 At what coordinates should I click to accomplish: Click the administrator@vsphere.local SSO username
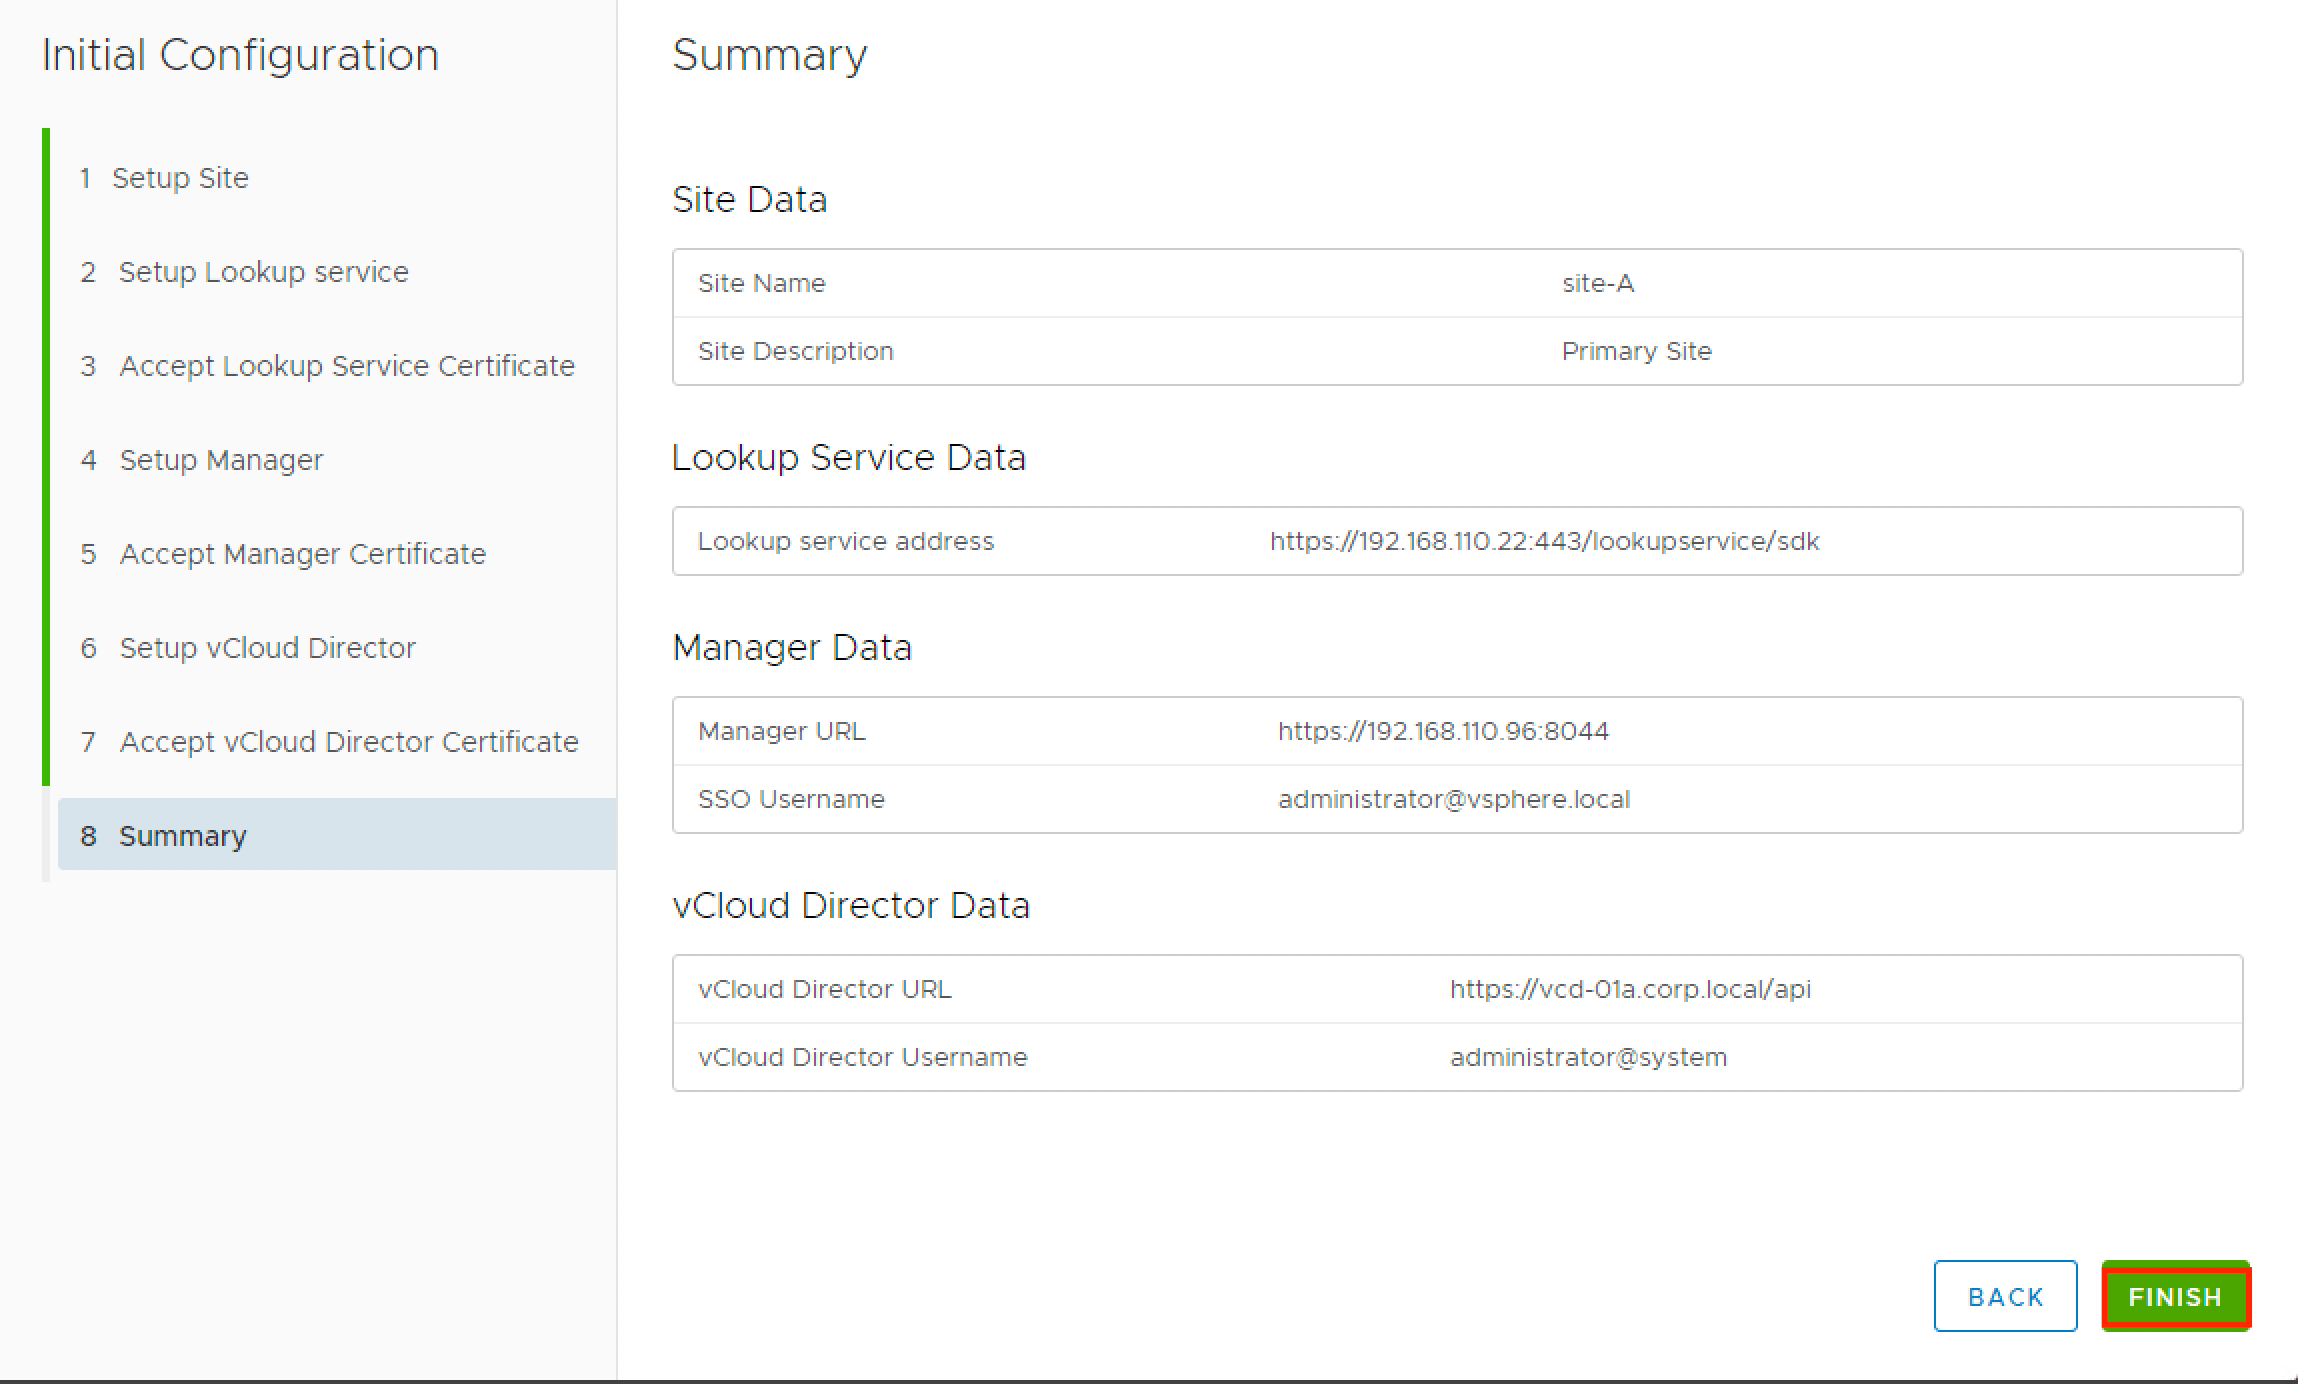coord(1454,800)
